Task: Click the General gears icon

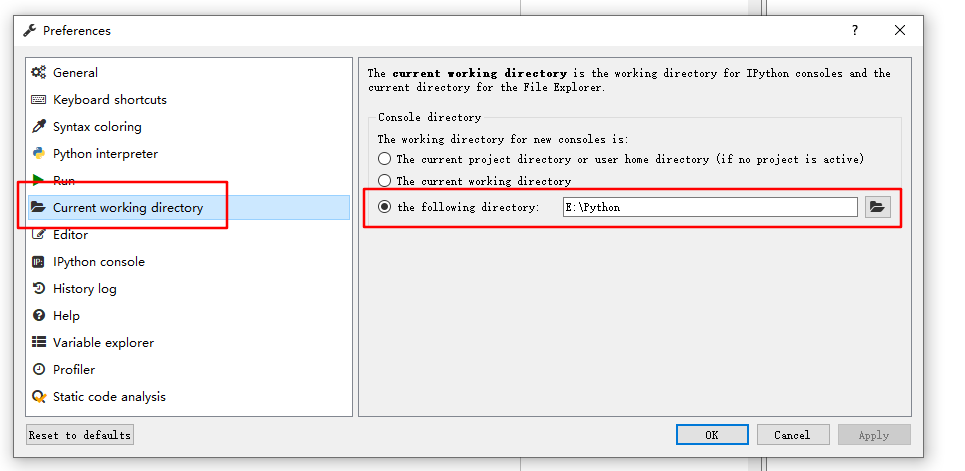Action: click(39, 72)
